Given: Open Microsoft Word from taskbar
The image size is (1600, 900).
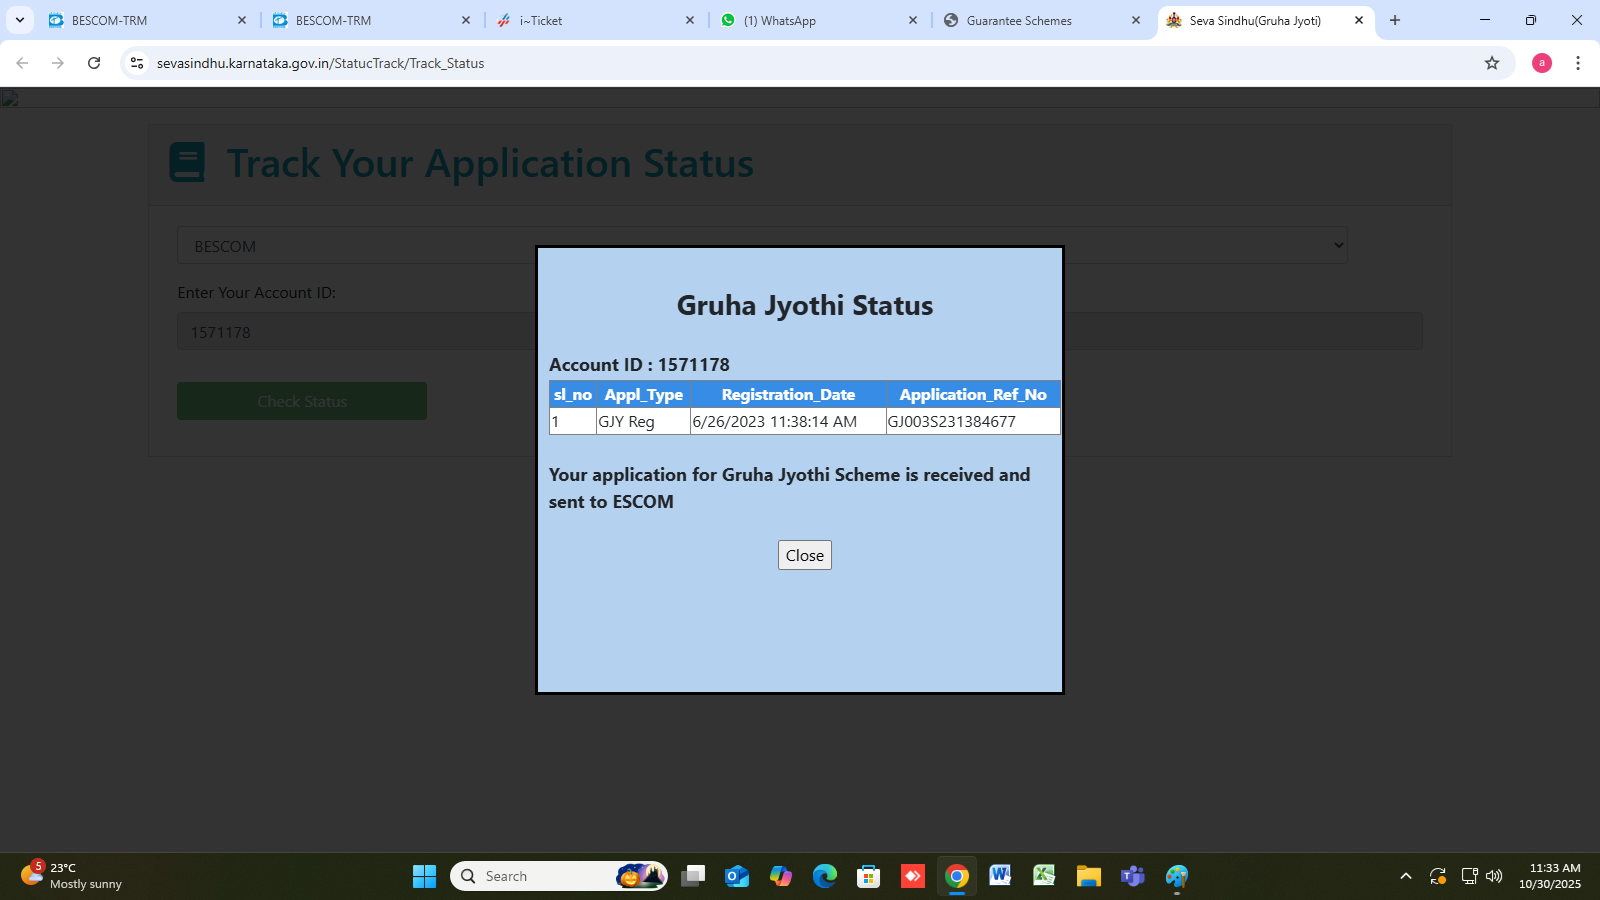Looking at the screenshot, I should pyautogui.click(x=1000, y=876).
